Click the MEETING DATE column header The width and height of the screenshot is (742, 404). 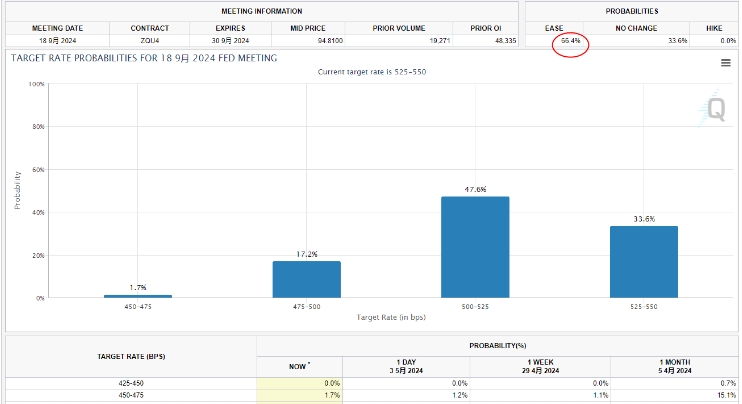(x=57, y=28)
